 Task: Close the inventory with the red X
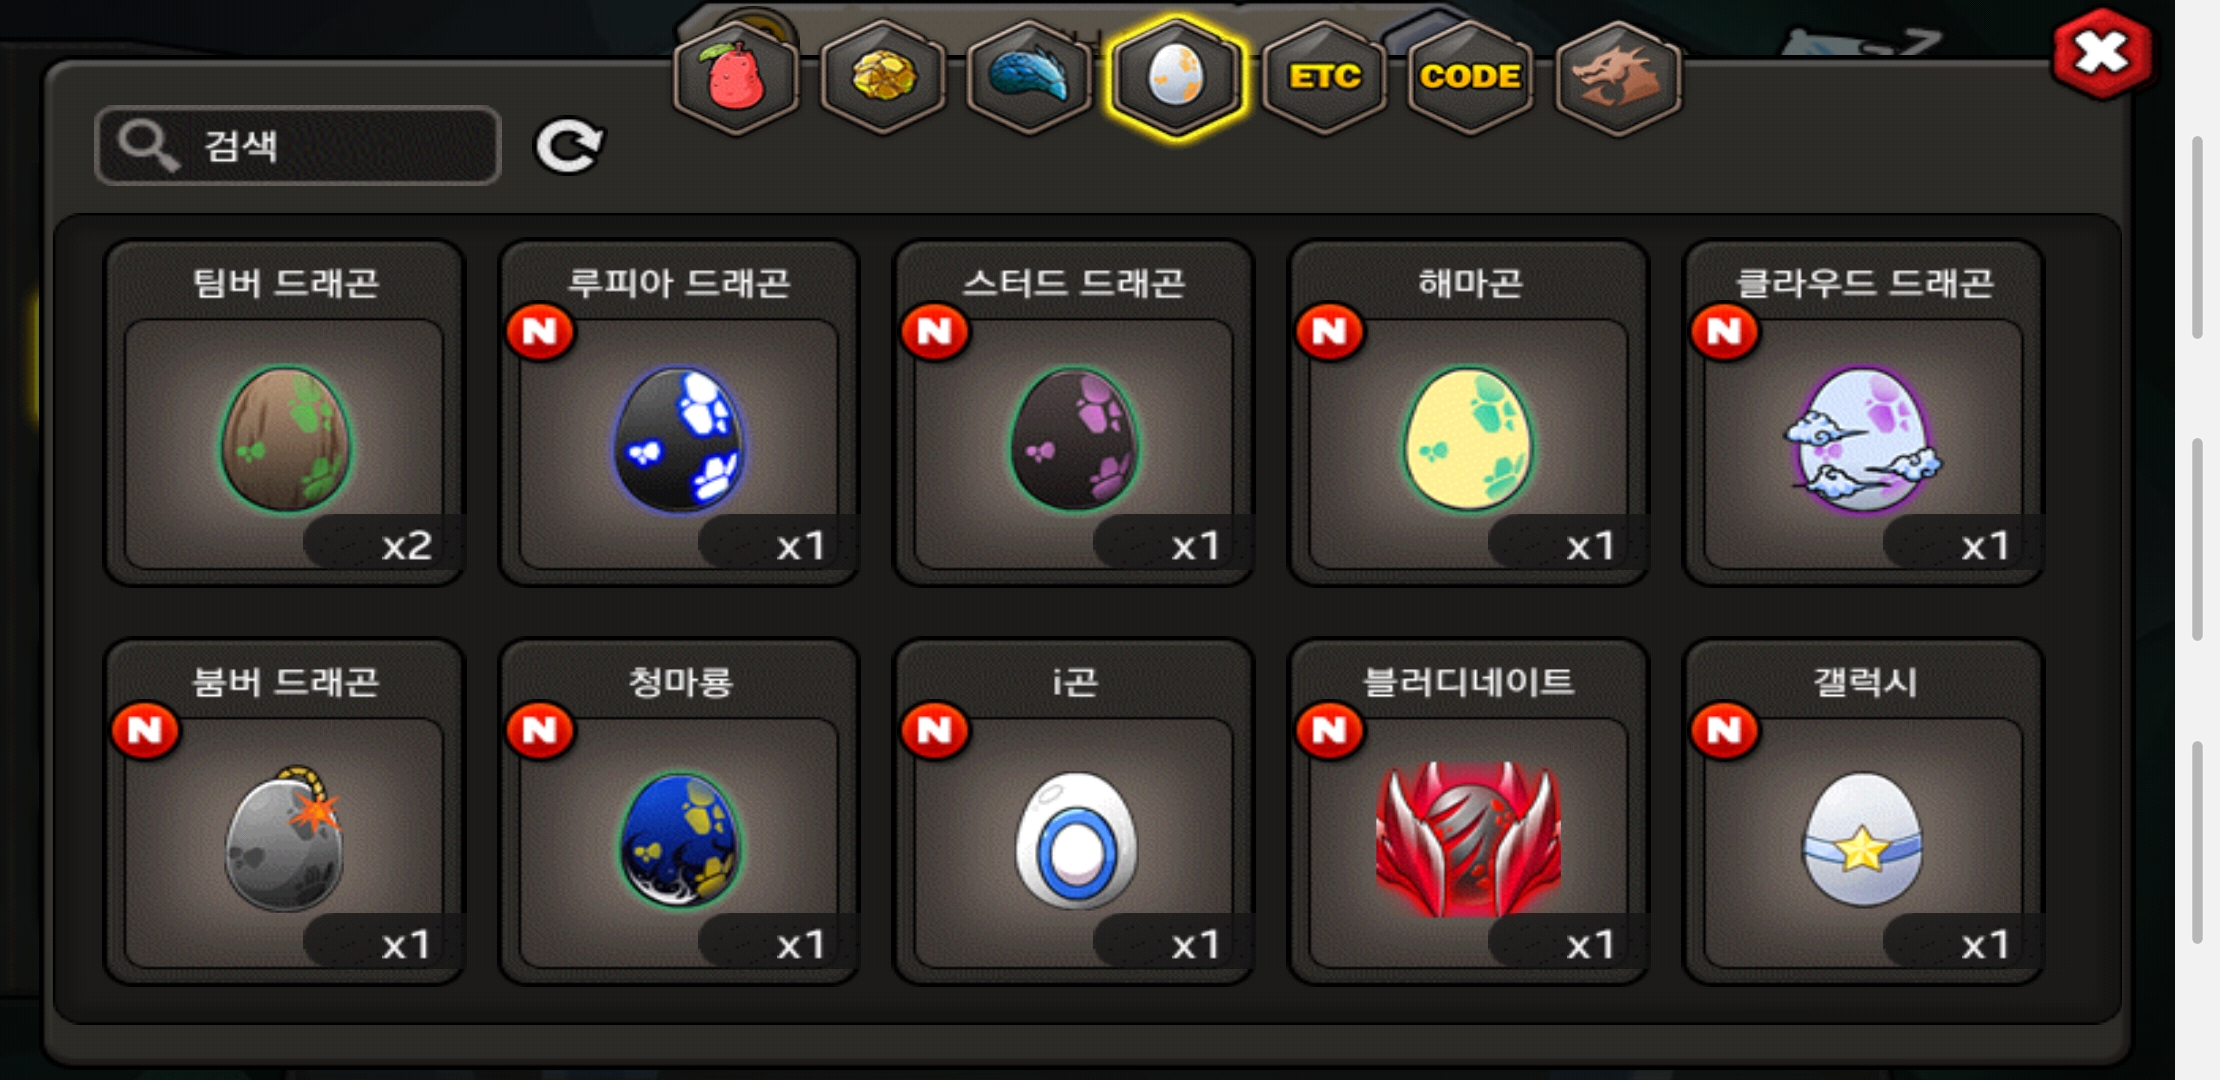[2101, 54]
